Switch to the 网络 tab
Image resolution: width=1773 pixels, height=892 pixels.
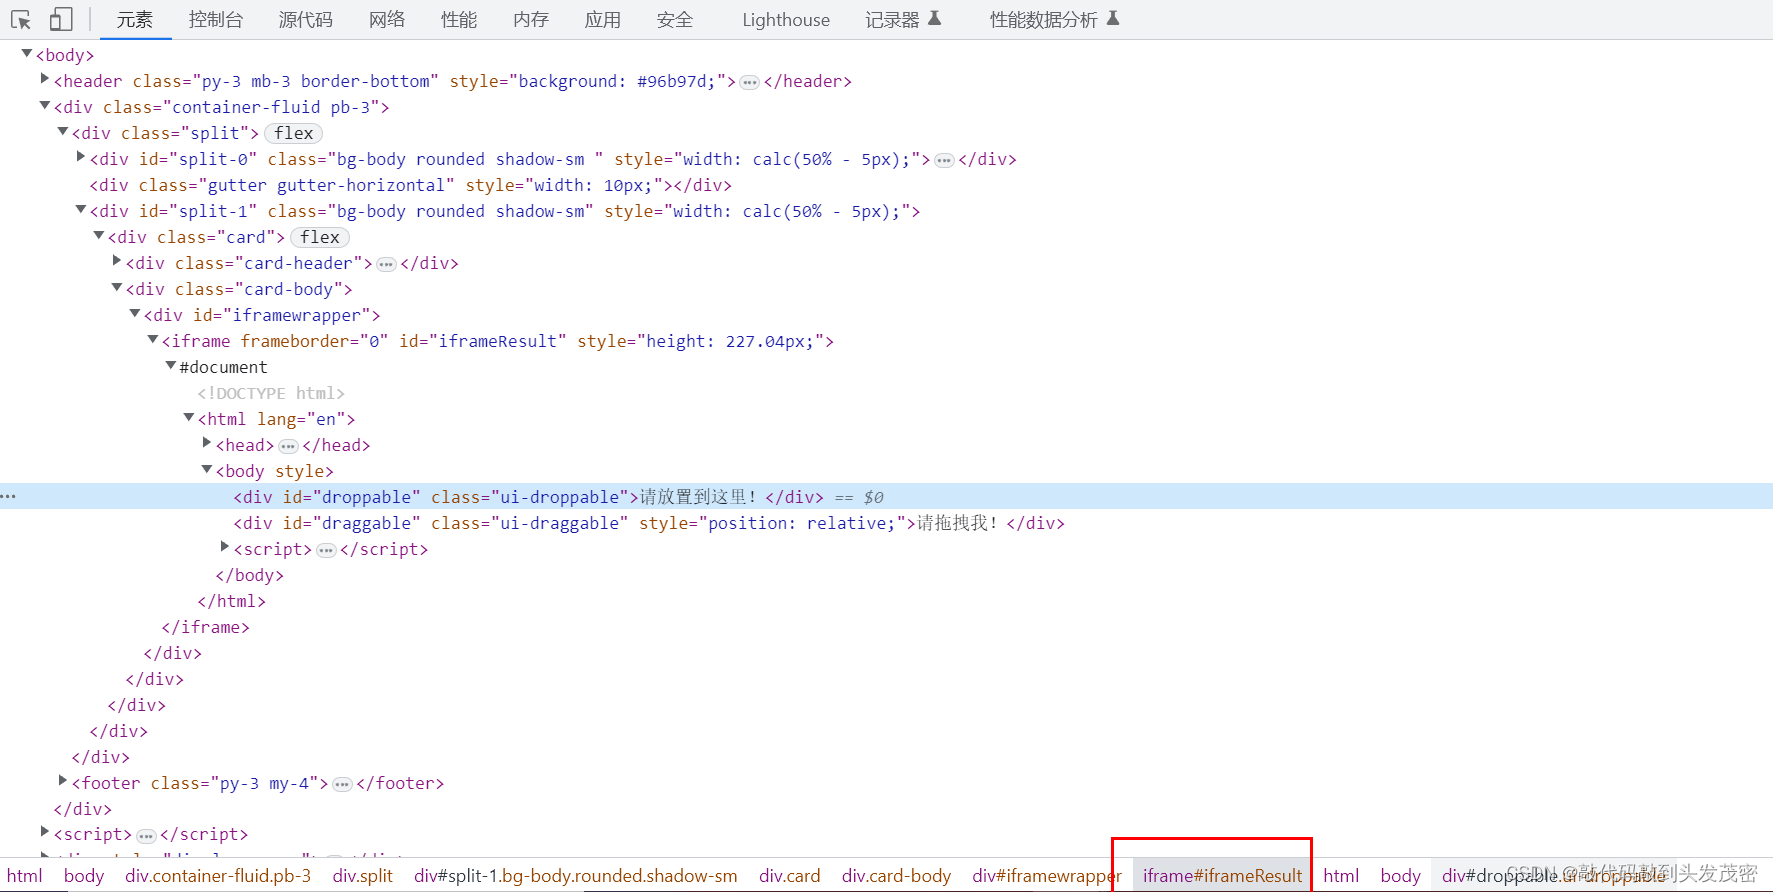coord(387,19)
